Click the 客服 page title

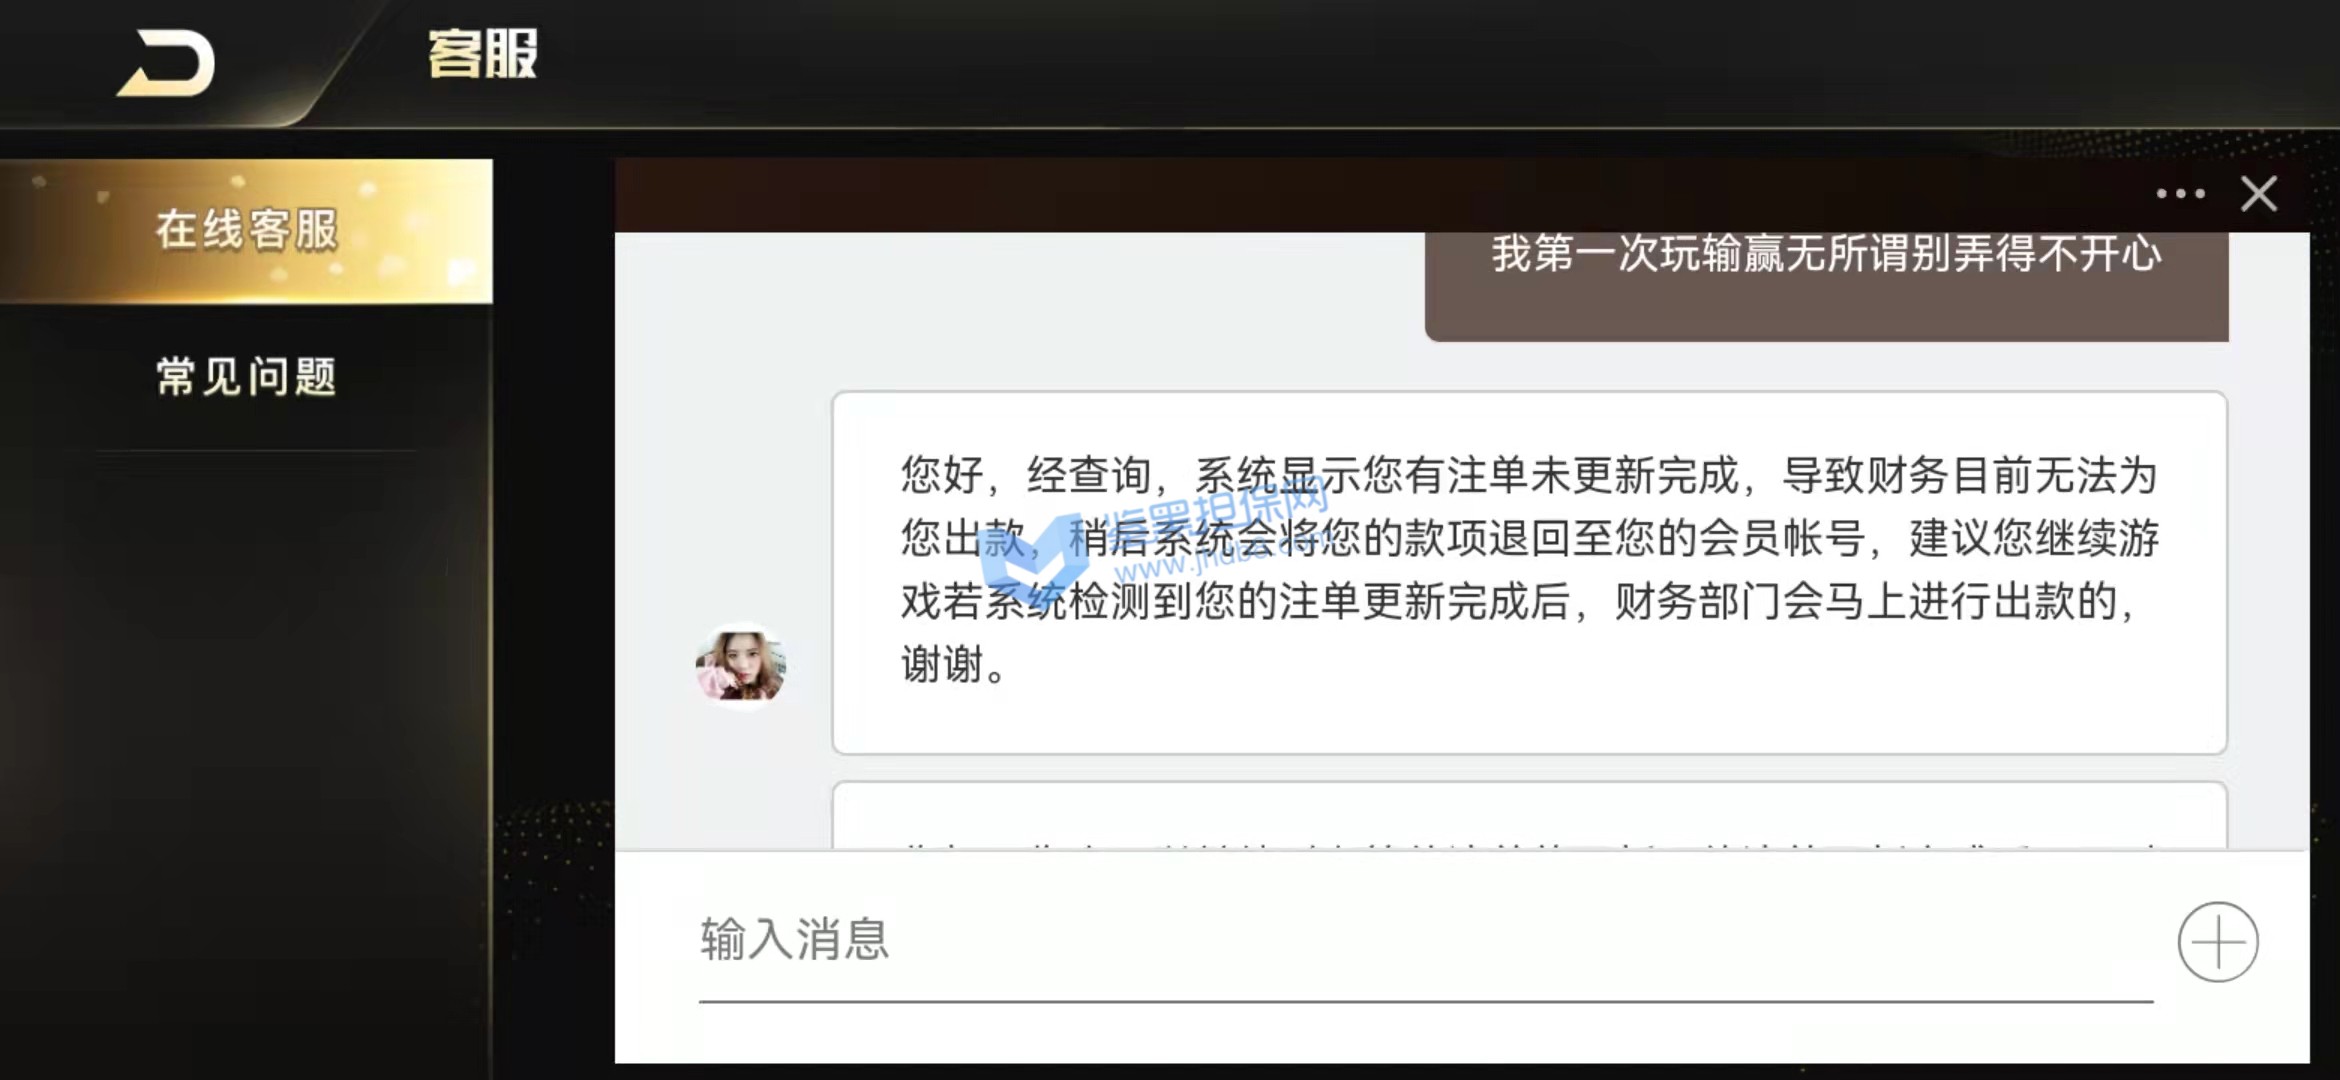click(x=483, y=54)
